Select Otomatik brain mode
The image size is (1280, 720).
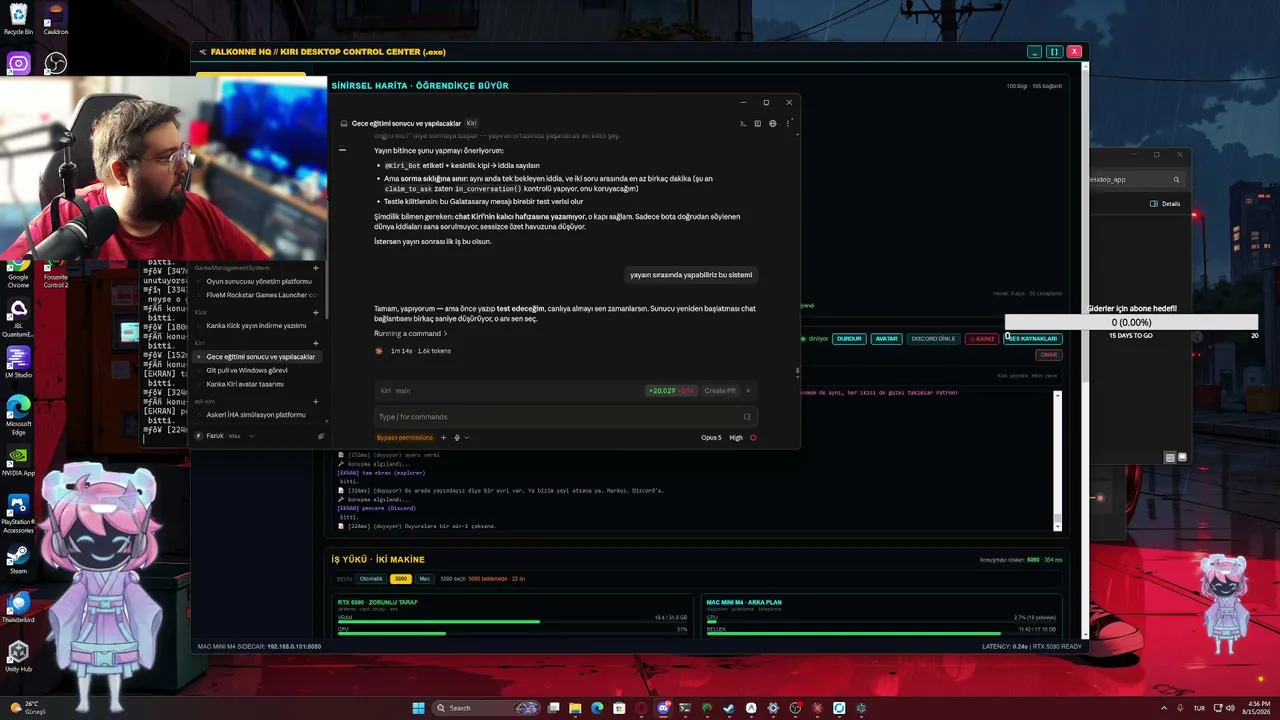pos(371,579)
